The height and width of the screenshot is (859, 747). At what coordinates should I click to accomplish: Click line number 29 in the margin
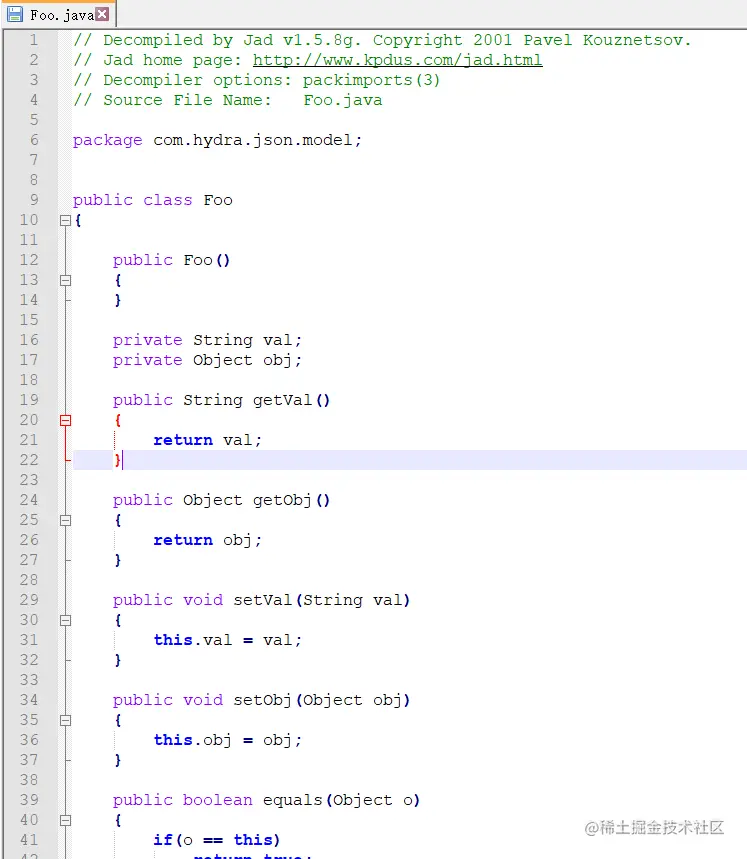(29, 600)
